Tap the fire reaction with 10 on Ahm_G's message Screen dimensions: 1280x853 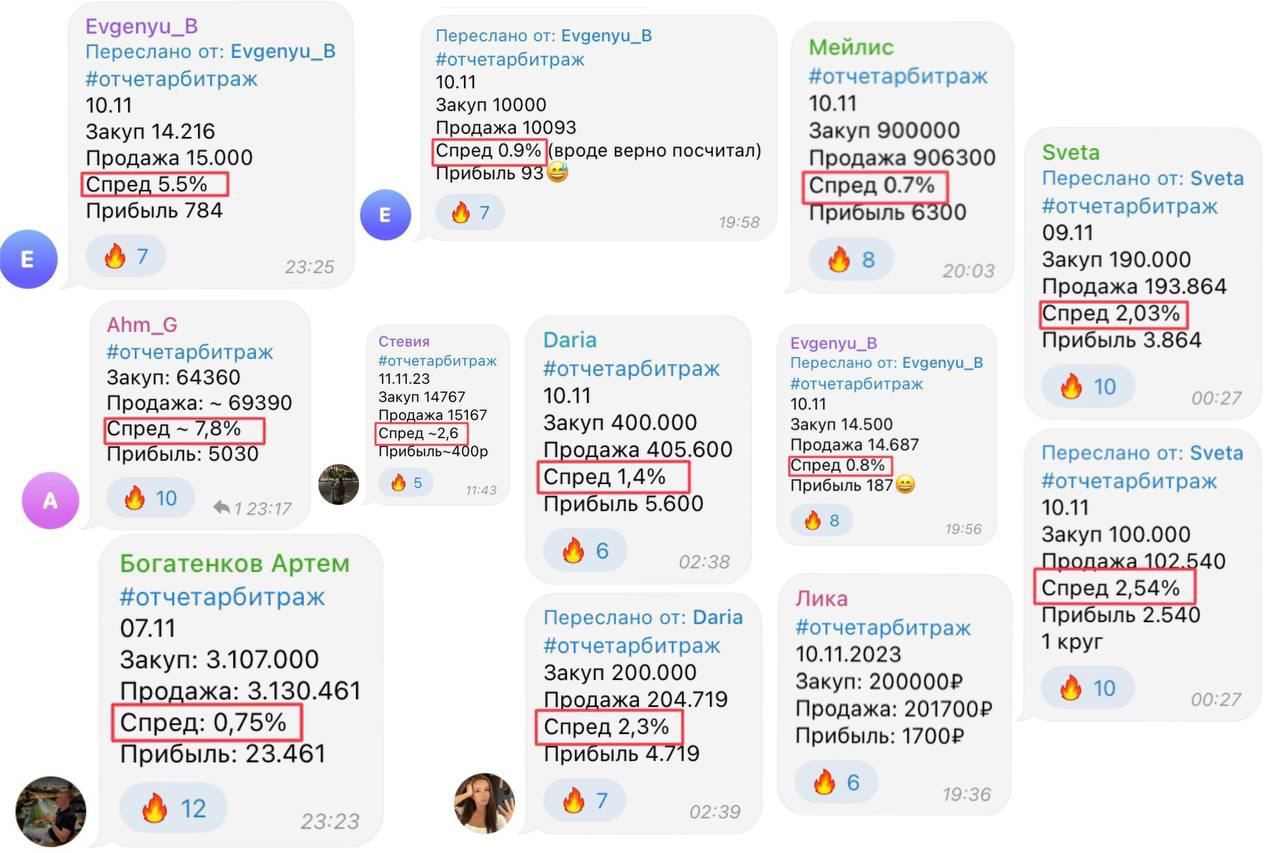point(151,498)
